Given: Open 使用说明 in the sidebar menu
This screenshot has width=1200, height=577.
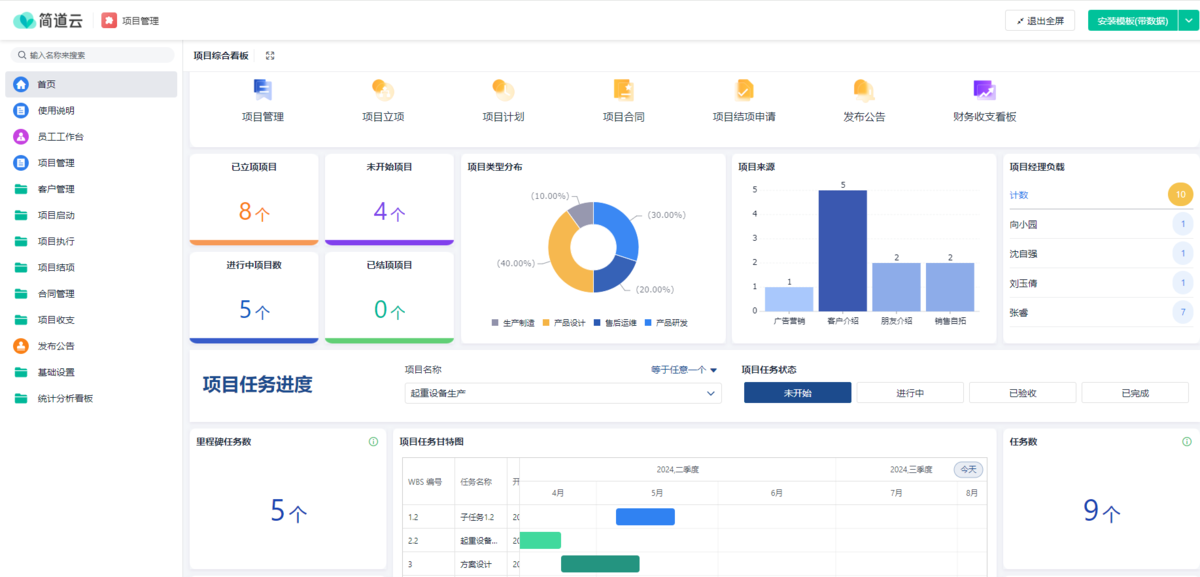Looking at the screenshot, I should pyautogui.click(x=90, y=110).
